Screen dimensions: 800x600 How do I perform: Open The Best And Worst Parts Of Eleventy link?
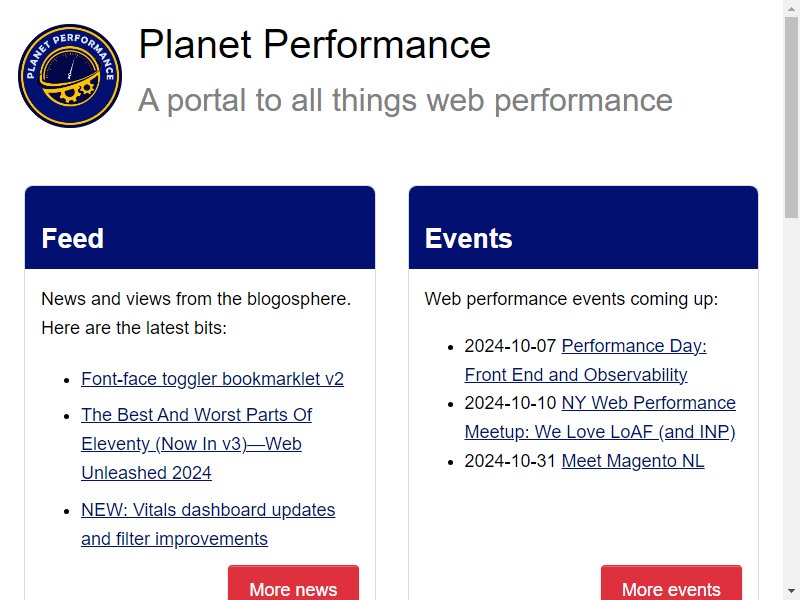coord(196,444)
